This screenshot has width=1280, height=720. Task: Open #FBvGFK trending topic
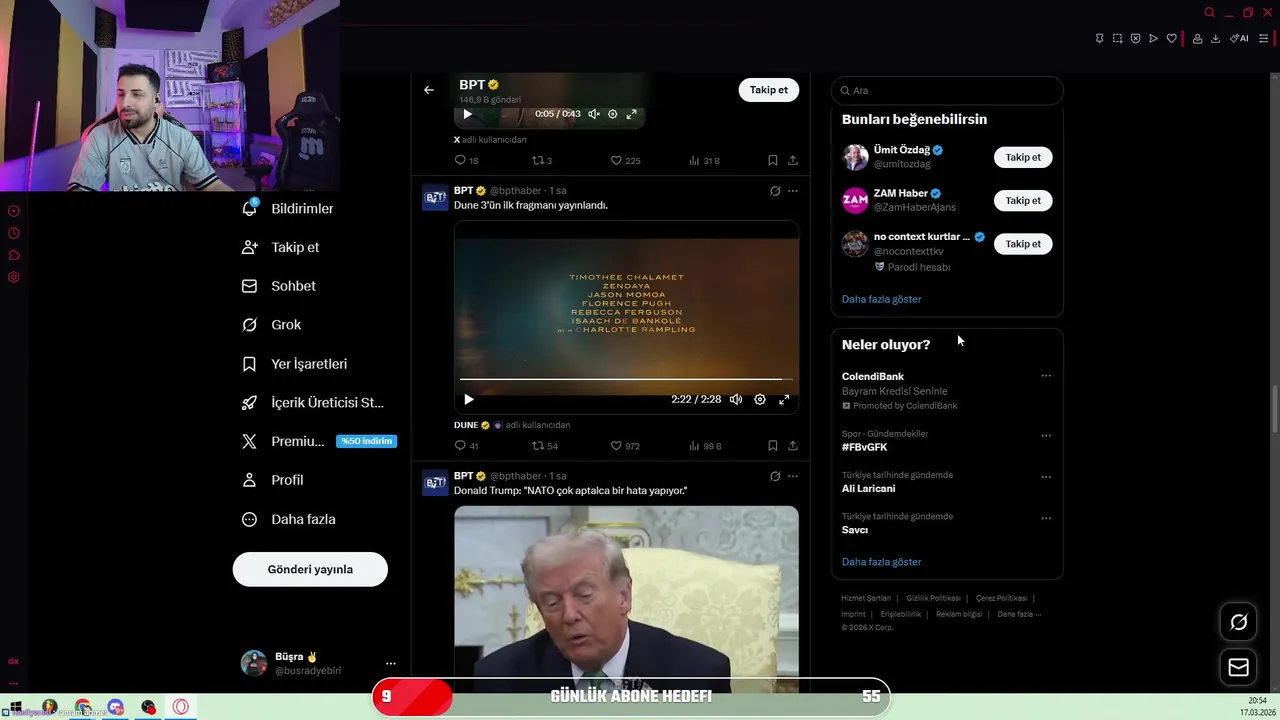pyautogui.click(x=865, y=447)
